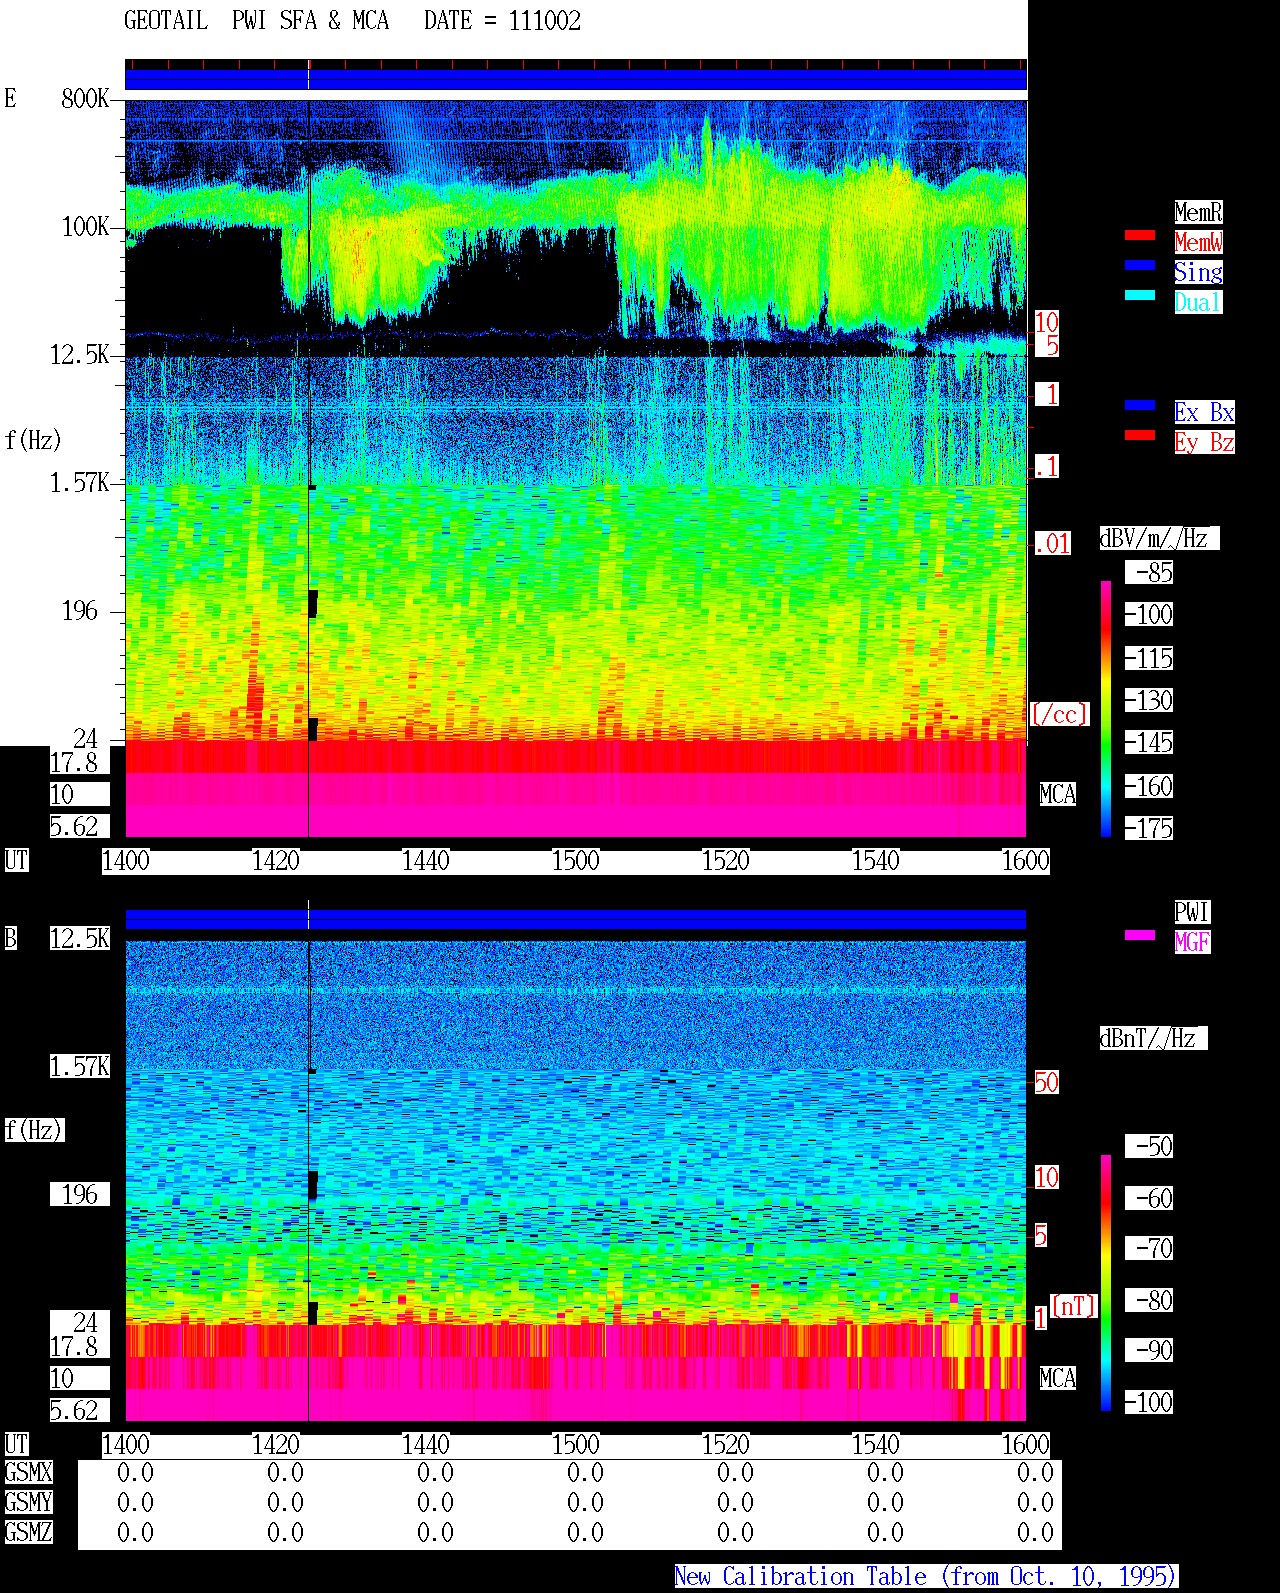1280x1593 pixels.
Task: Click the magenta MGF legend swatch
Action: [1140, 936]
